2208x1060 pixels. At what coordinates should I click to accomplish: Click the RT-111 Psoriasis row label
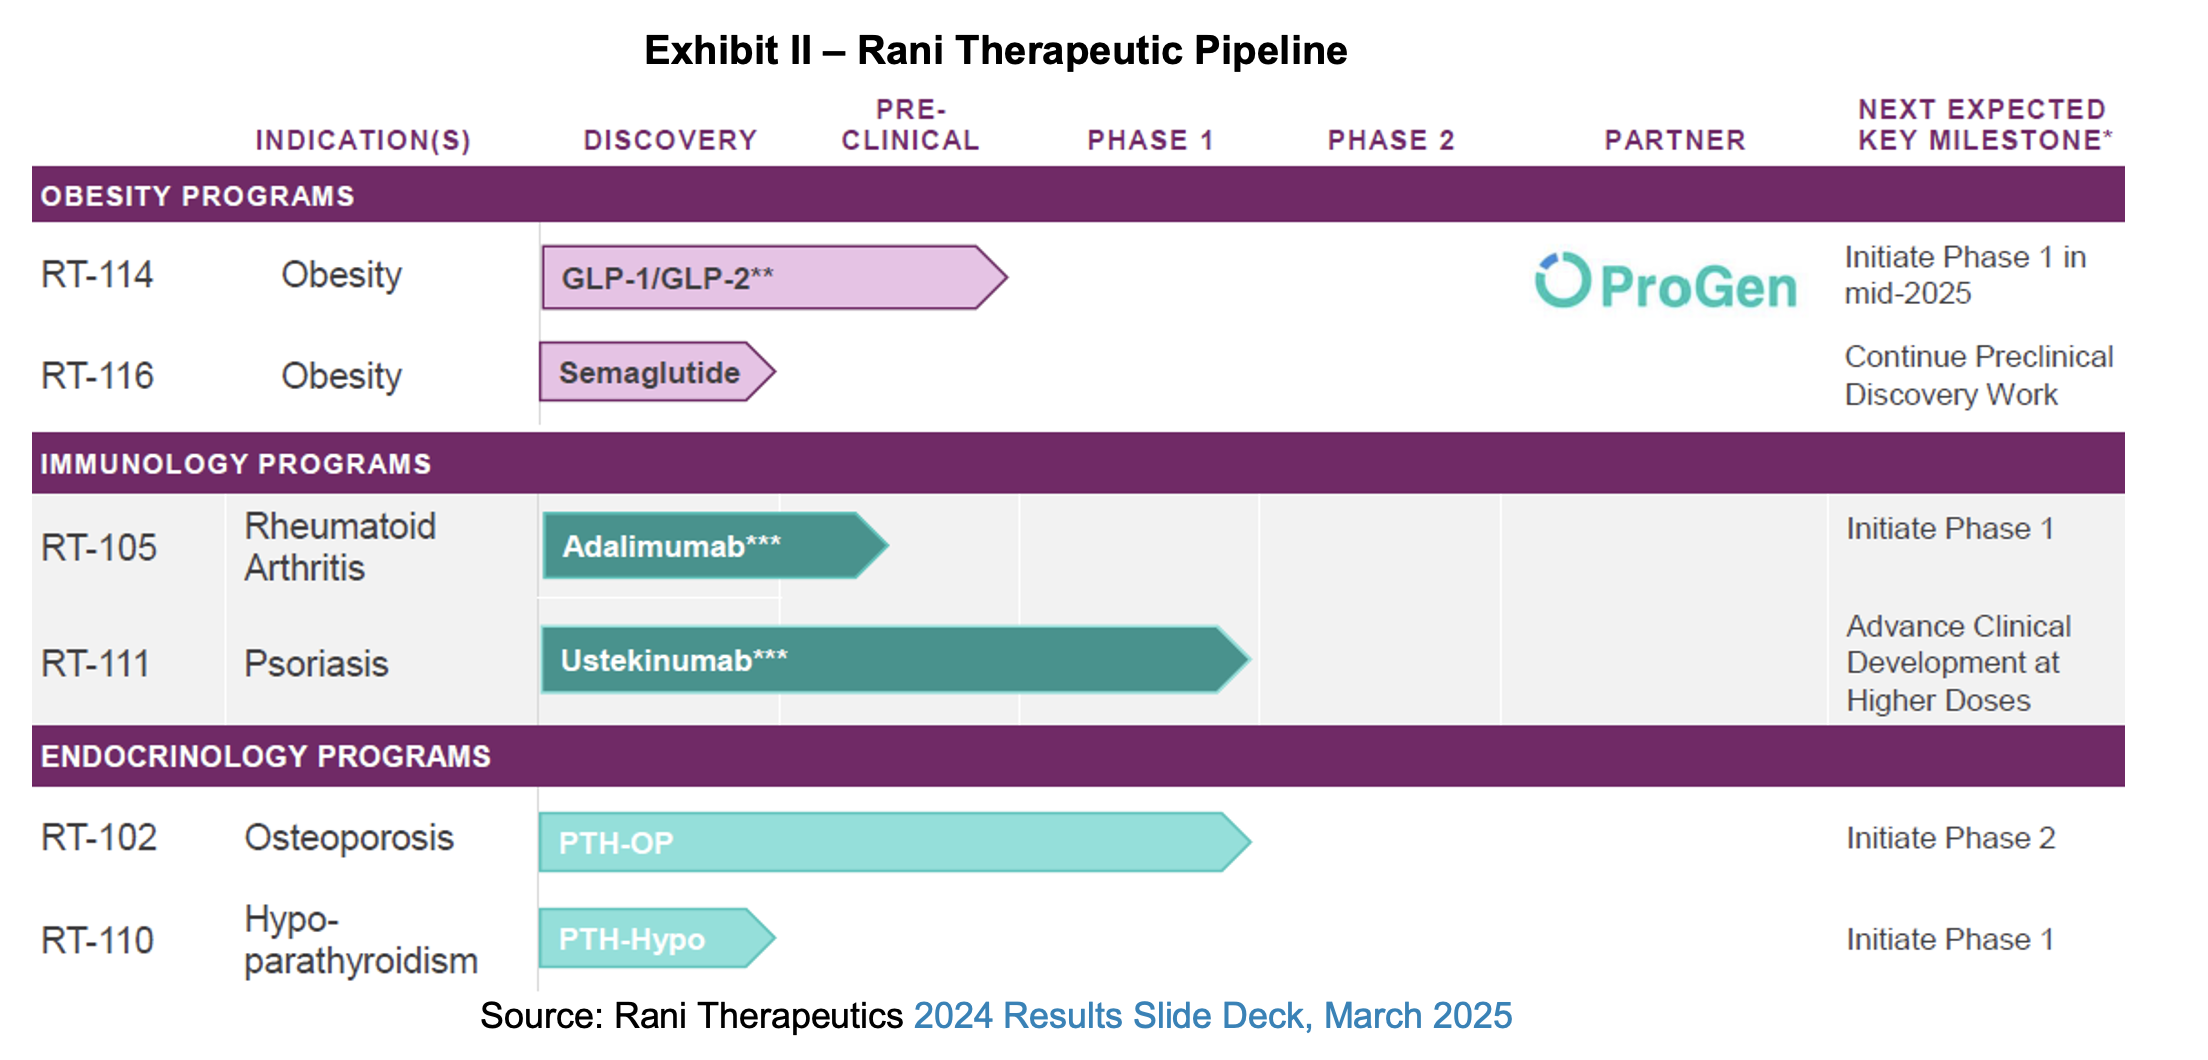[316, 664]
